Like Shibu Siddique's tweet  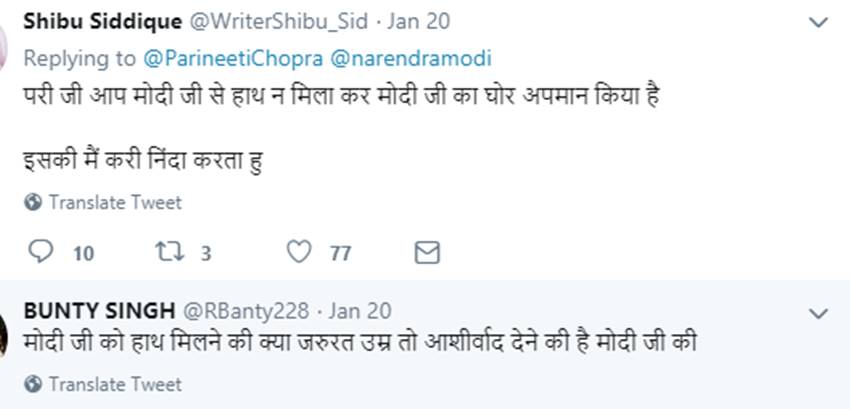[x=299, y=252]
